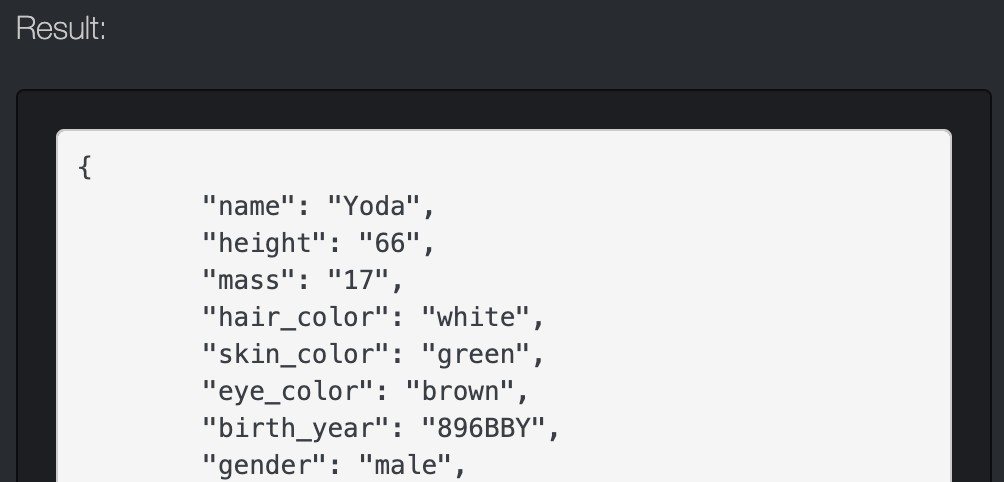The image size is (1004, 482).
Task: Select the "green" skin color value
Action: pos(479,354)
